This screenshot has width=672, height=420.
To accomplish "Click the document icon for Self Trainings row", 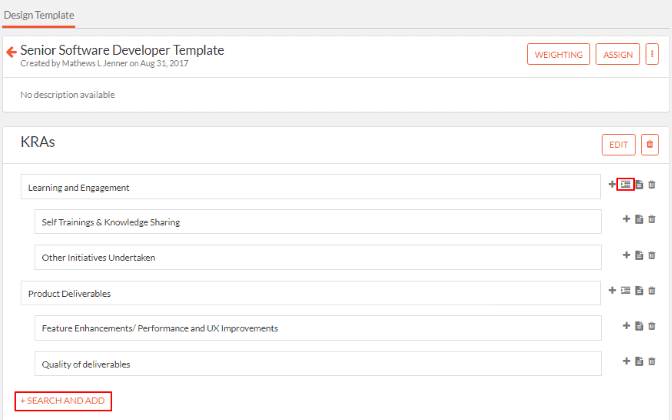I will click(639, 219).
